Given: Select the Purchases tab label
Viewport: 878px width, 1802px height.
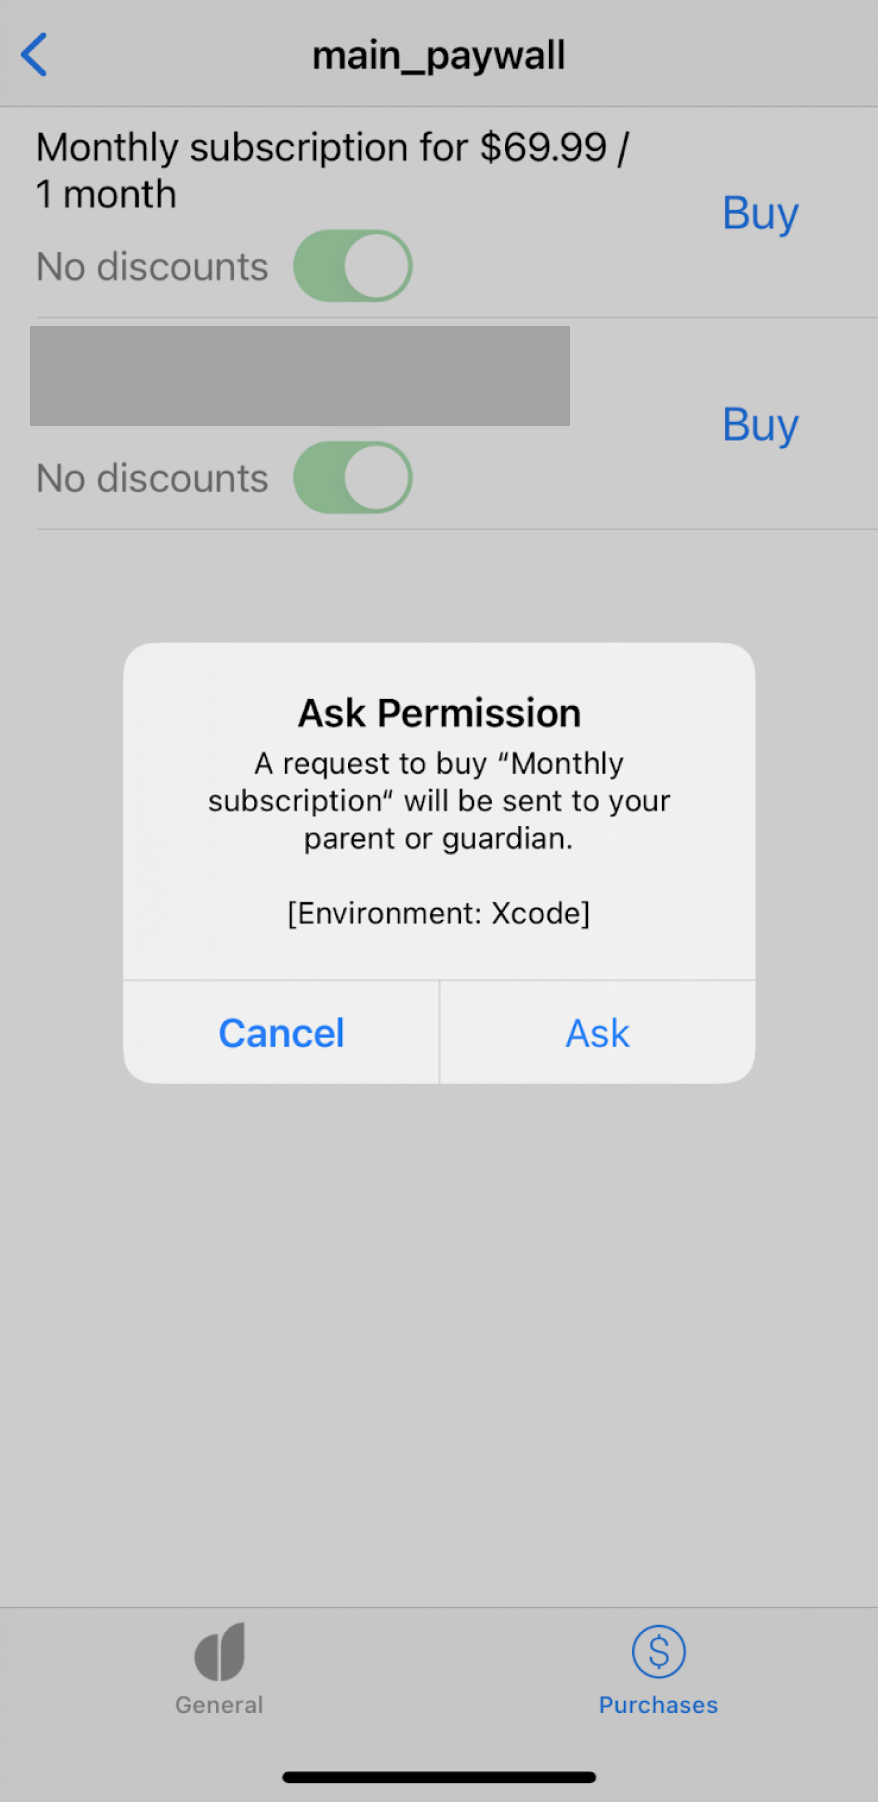Looking at the screenshot, I should pyautogui.click(x=658, y=1705).
